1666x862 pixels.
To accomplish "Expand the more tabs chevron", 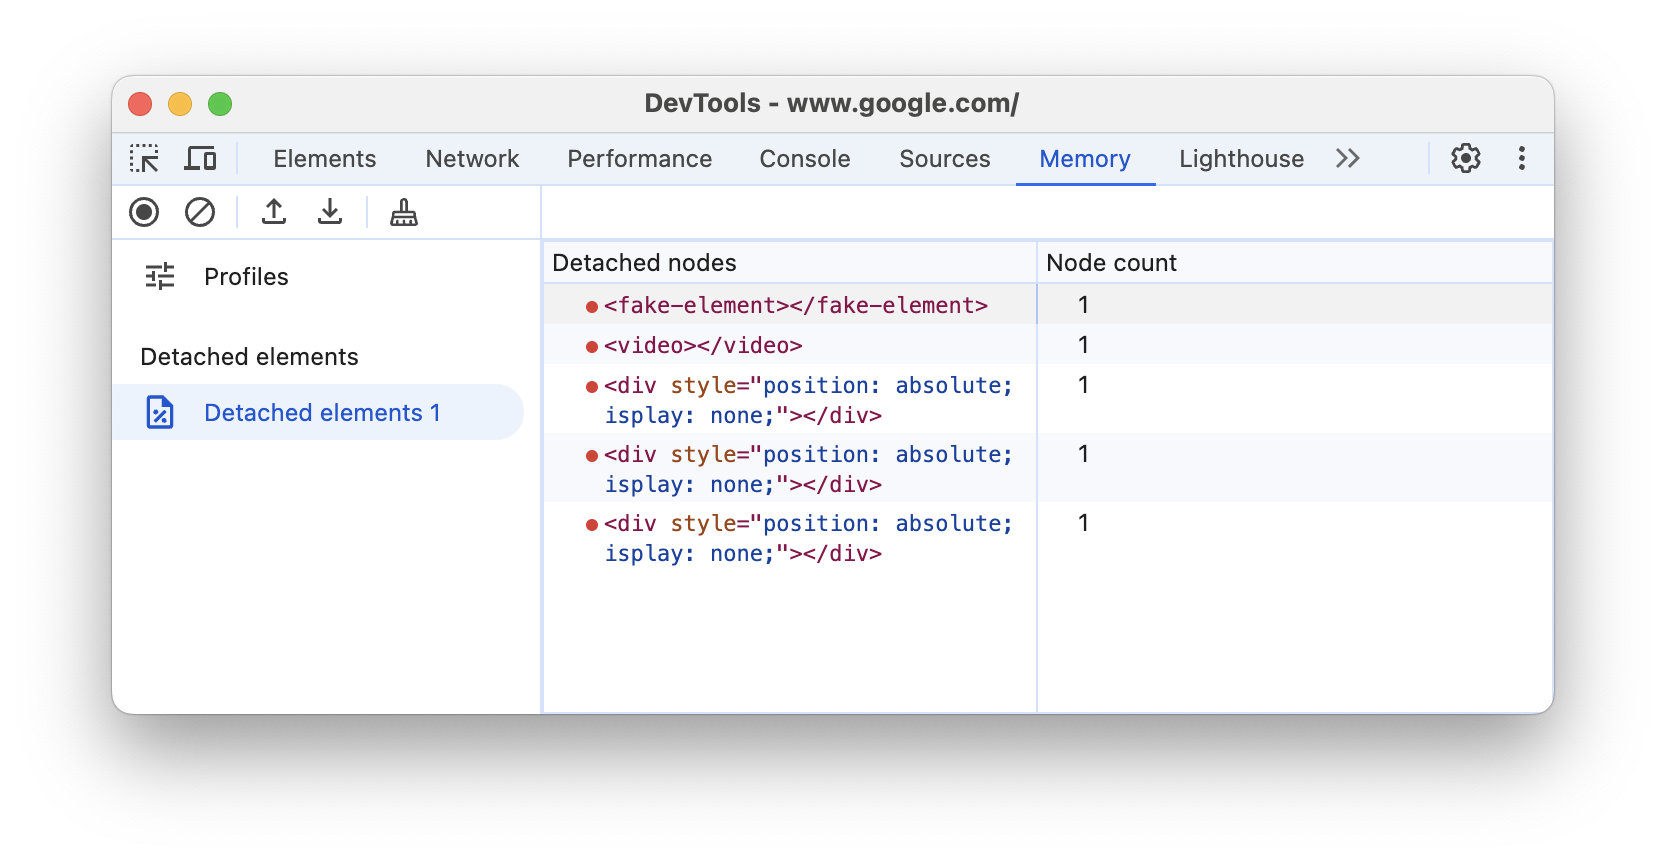I will (1347, 159).
